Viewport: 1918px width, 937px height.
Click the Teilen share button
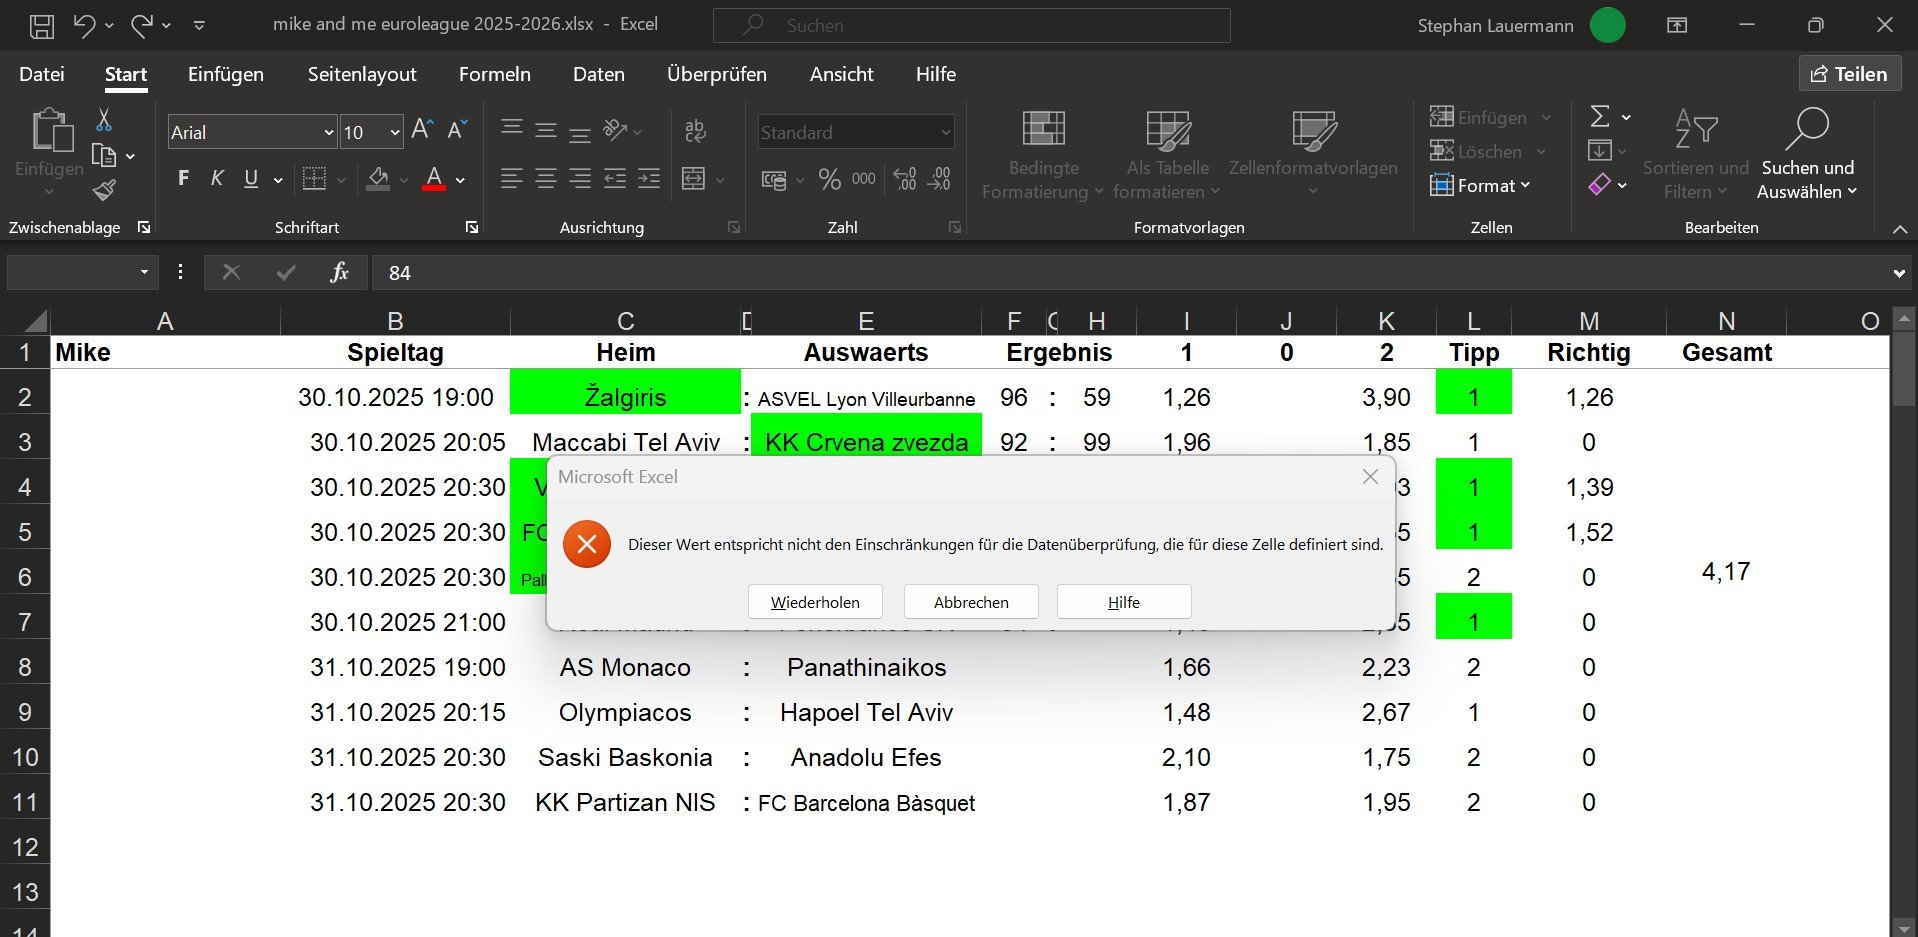click(x=1850, y=74)
